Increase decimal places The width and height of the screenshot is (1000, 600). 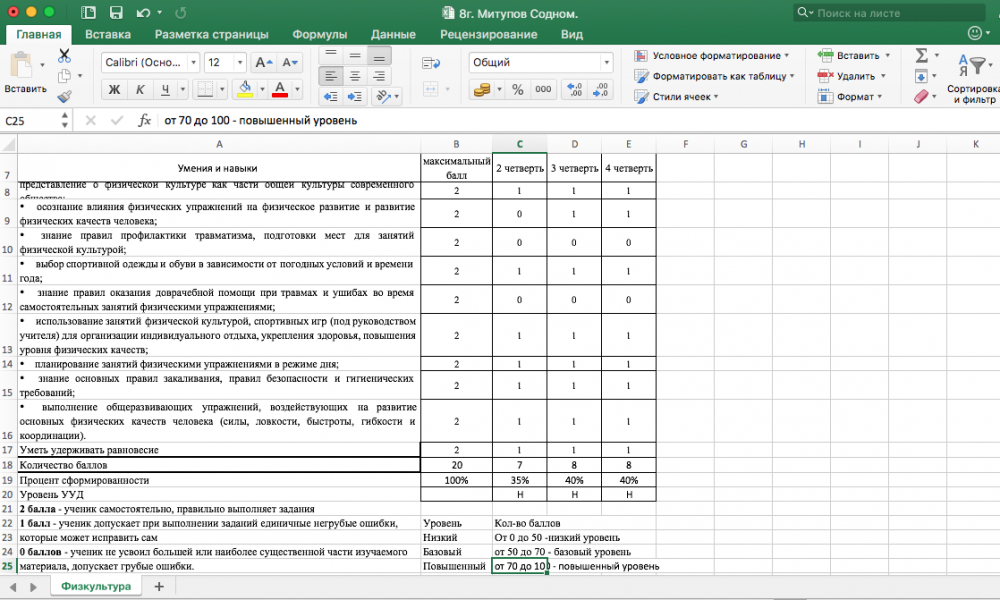[575, 90]
